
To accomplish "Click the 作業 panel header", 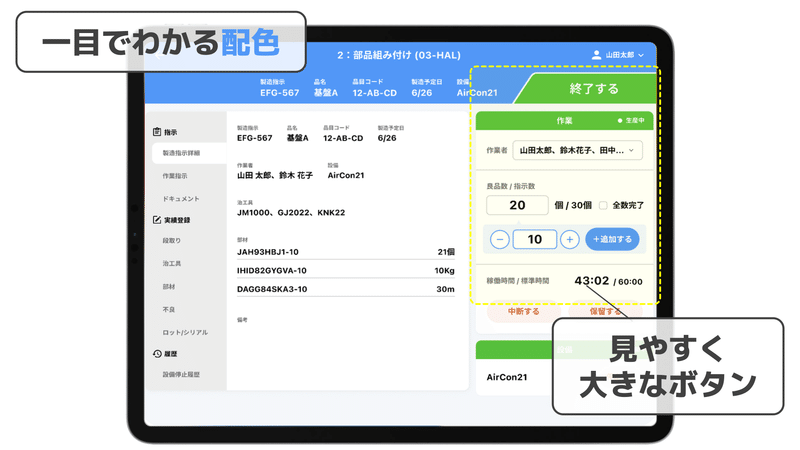I will click(564, 121).
